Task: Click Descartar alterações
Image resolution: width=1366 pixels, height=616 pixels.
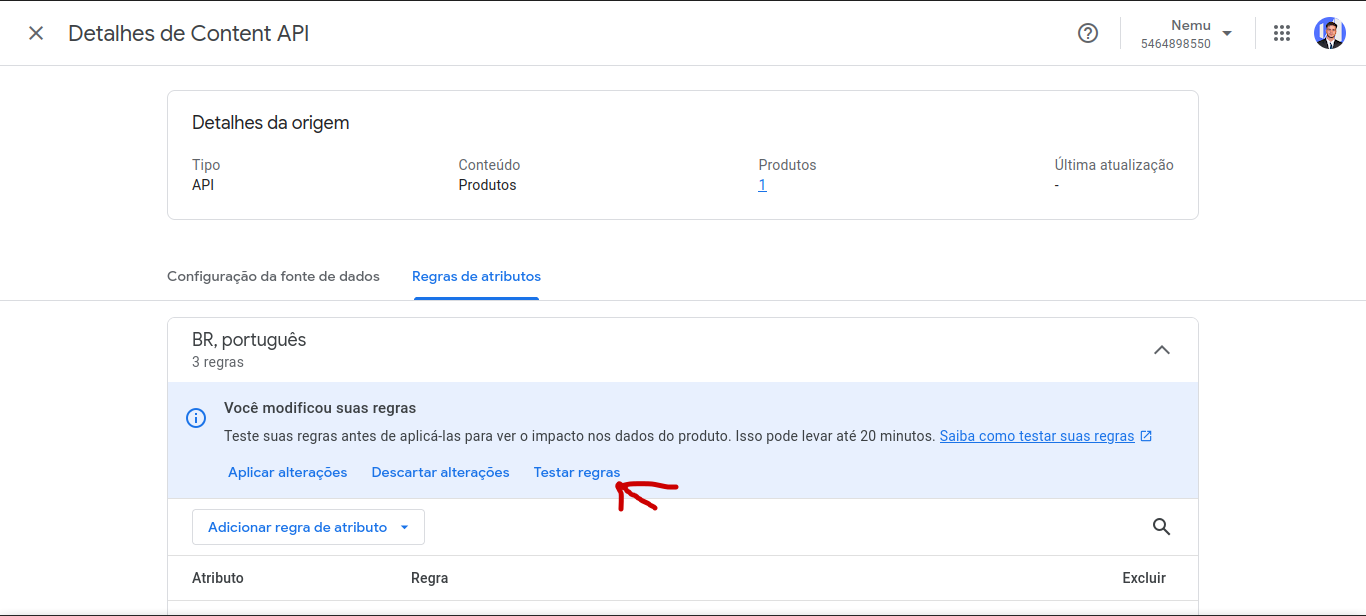Action: tap(441, 472)
